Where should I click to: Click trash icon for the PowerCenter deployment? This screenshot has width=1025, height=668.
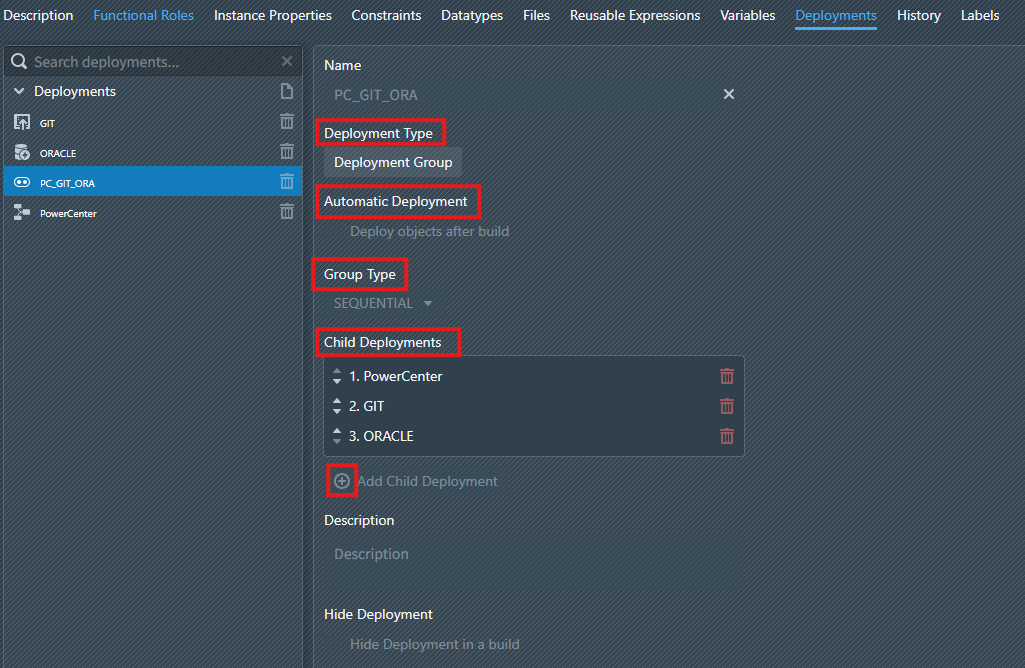[287, 212]
